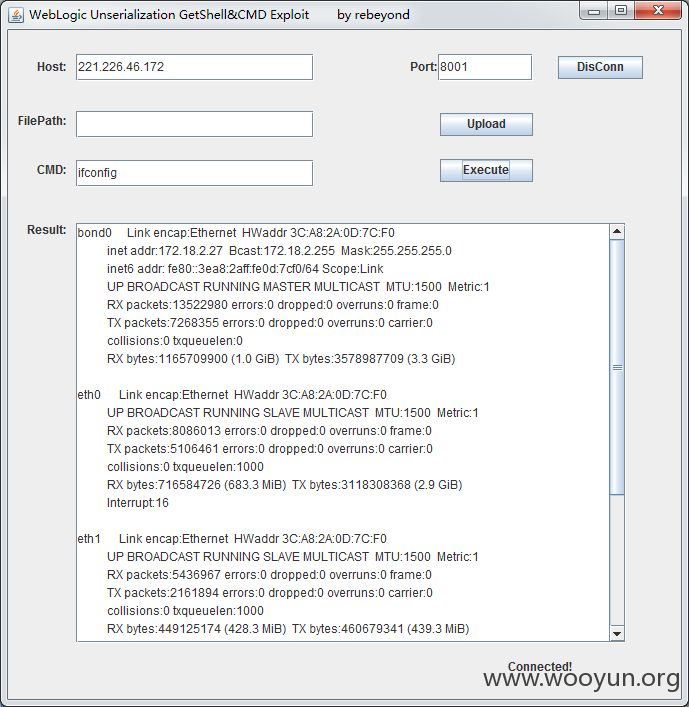This screenshot has height=707, width=689.
Task: Click the window title text 'WebLogic Unserialization GetShell&CMD Exploit'
Action: click(x=169, y=15)
